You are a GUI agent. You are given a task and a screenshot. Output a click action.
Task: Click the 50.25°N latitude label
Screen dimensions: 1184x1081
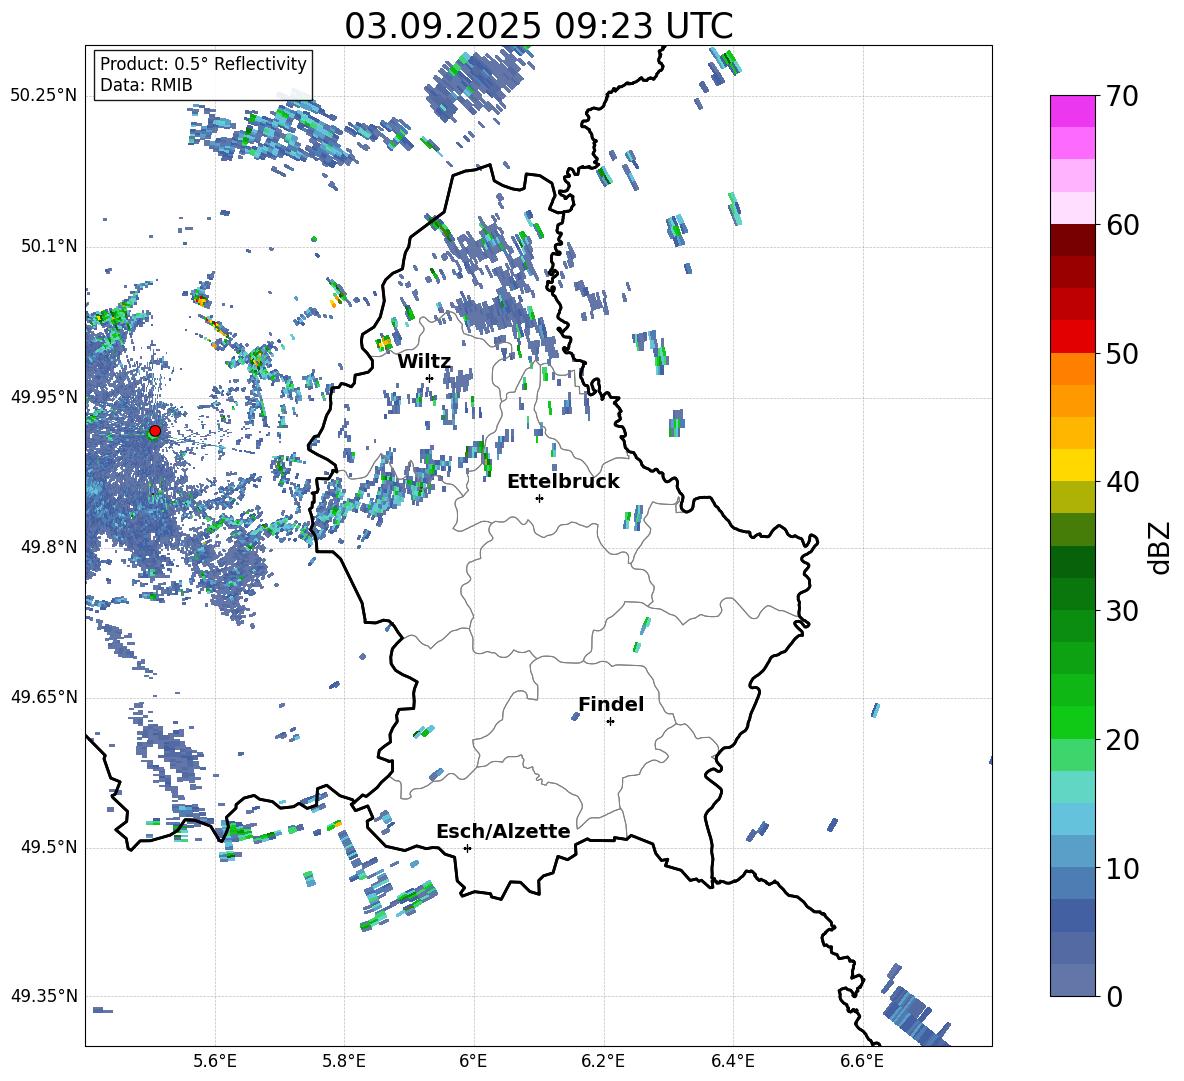[44, 96]
